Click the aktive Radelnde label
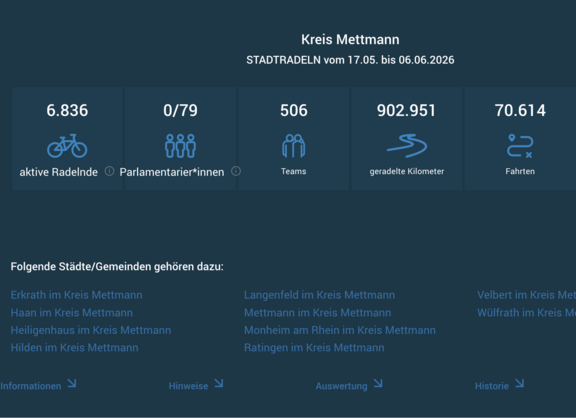The height and width of the screenshot is (418, 576). point(59,172)
